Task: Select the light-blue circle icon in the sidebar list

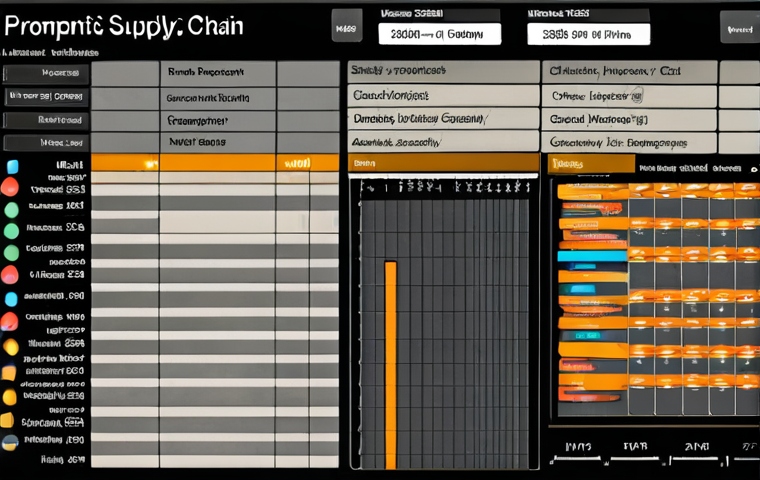Action: click(x=11, y=299)
